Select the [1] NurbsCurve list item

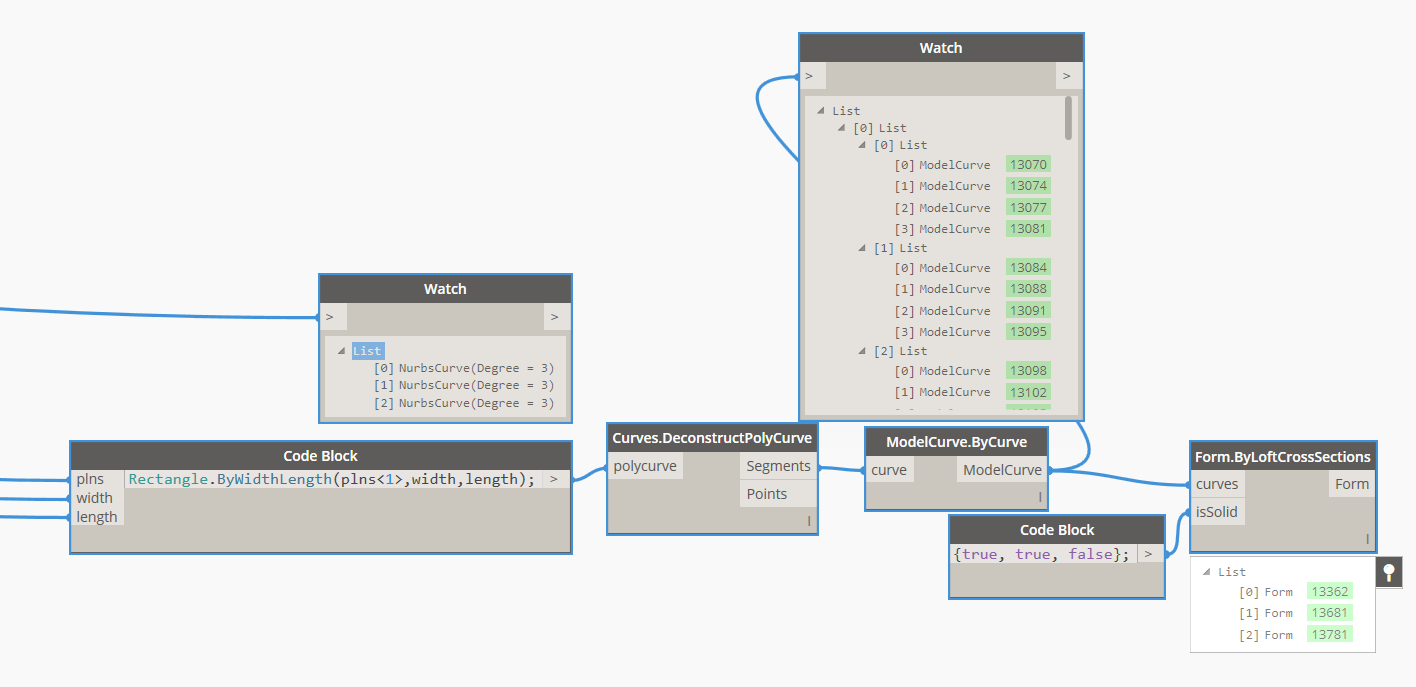tap(464, 385)
